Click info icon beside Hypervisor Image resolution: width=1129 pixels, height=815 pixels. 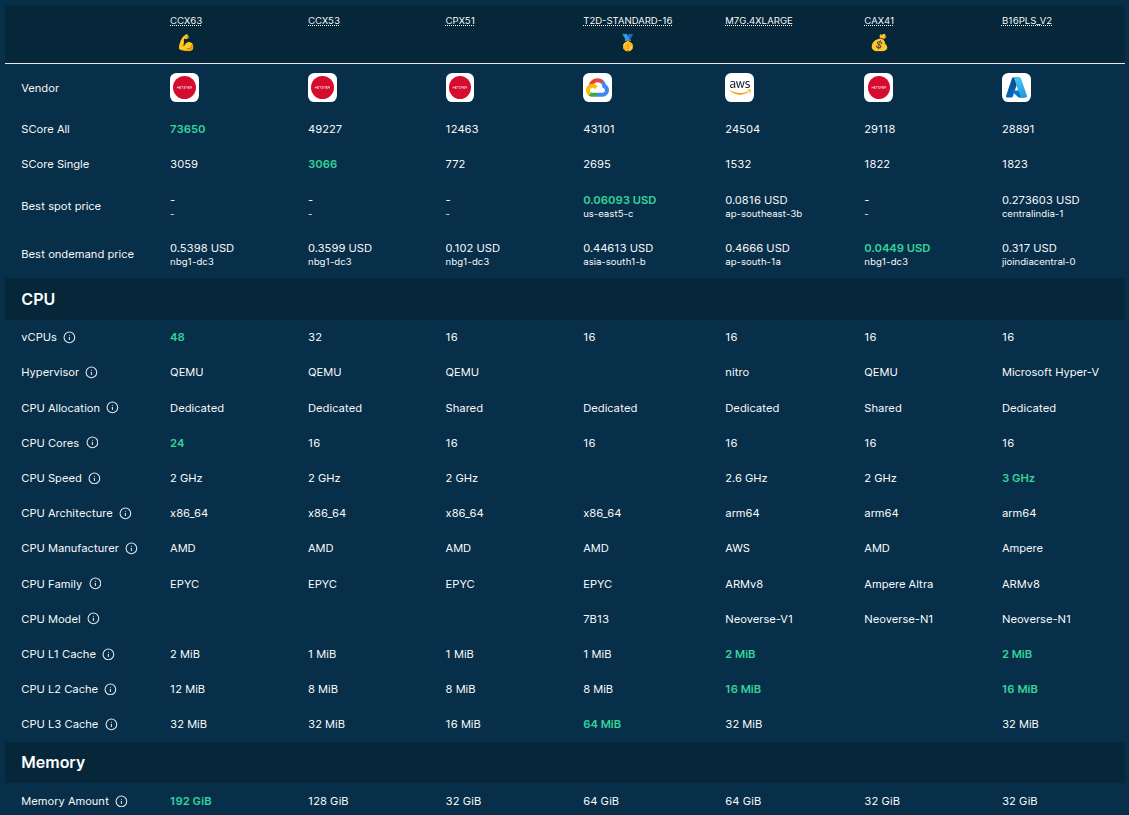click(92, 373)
